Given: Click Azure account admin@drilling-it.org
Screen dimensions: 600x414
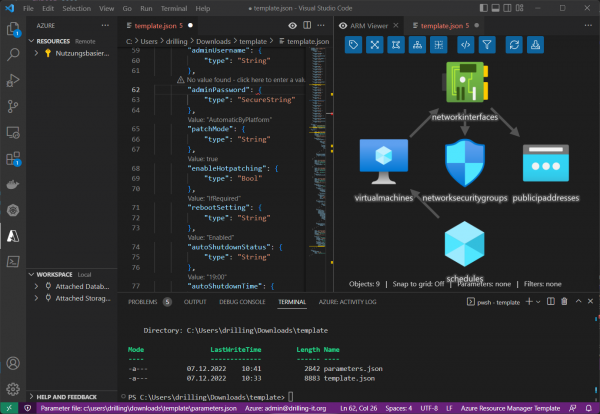Looking at the screenshot, I should (x=285, y=408).
